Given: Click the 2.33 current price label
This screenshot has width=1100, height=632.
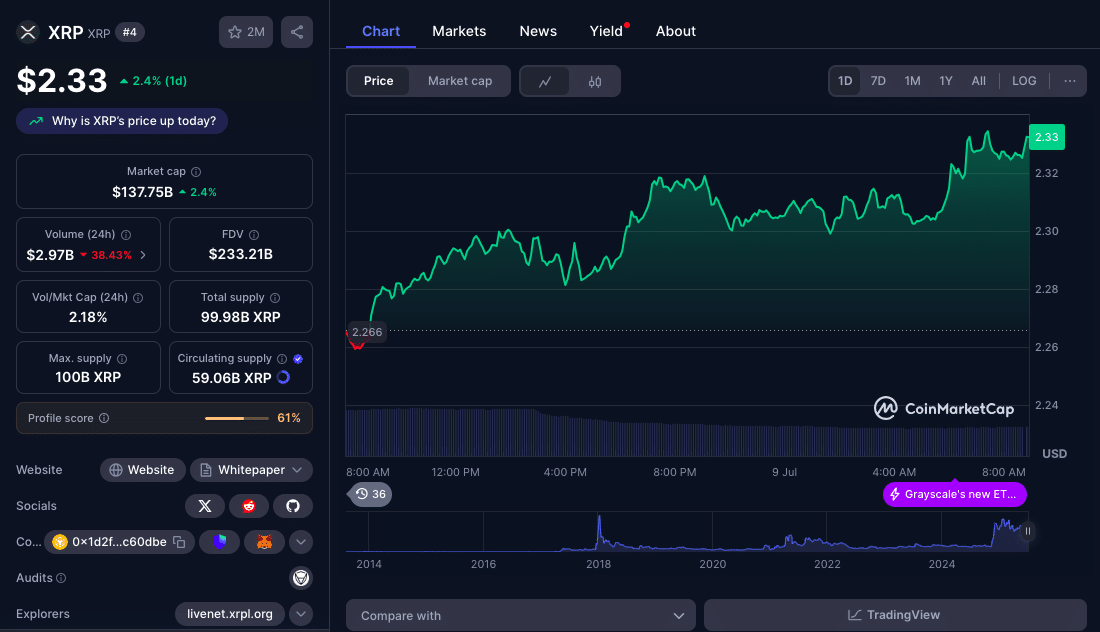Looking at the screenshot, I should click(x=1047, y=137).
